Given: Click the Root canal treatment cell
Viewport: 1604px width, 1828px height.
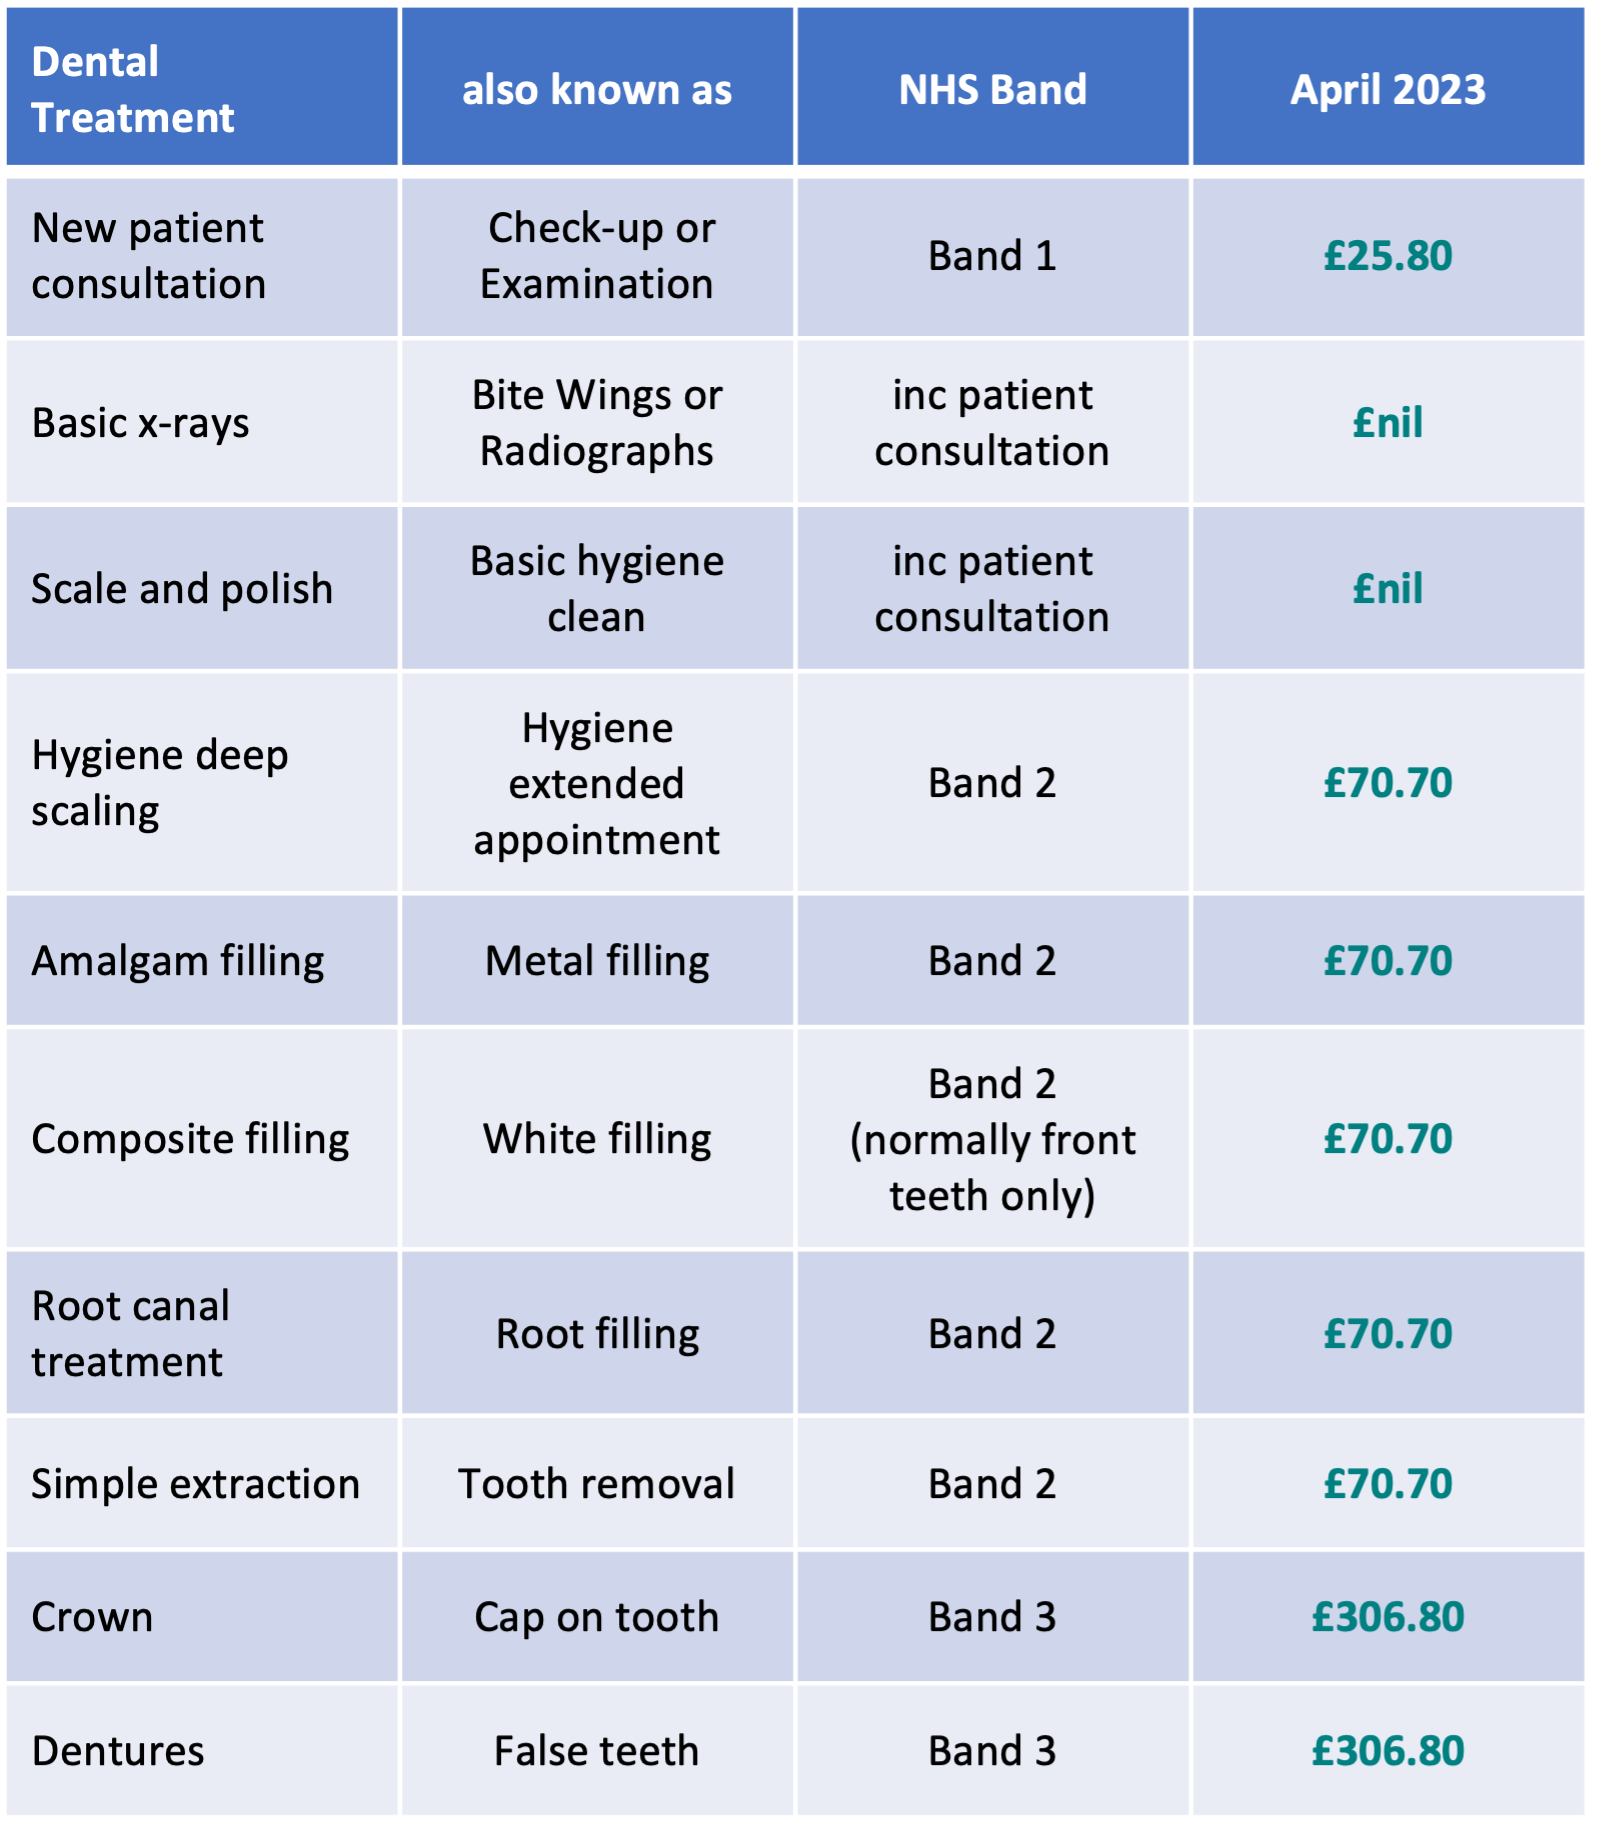Looking at the screenshot, I should click(x=202, y=1333).
